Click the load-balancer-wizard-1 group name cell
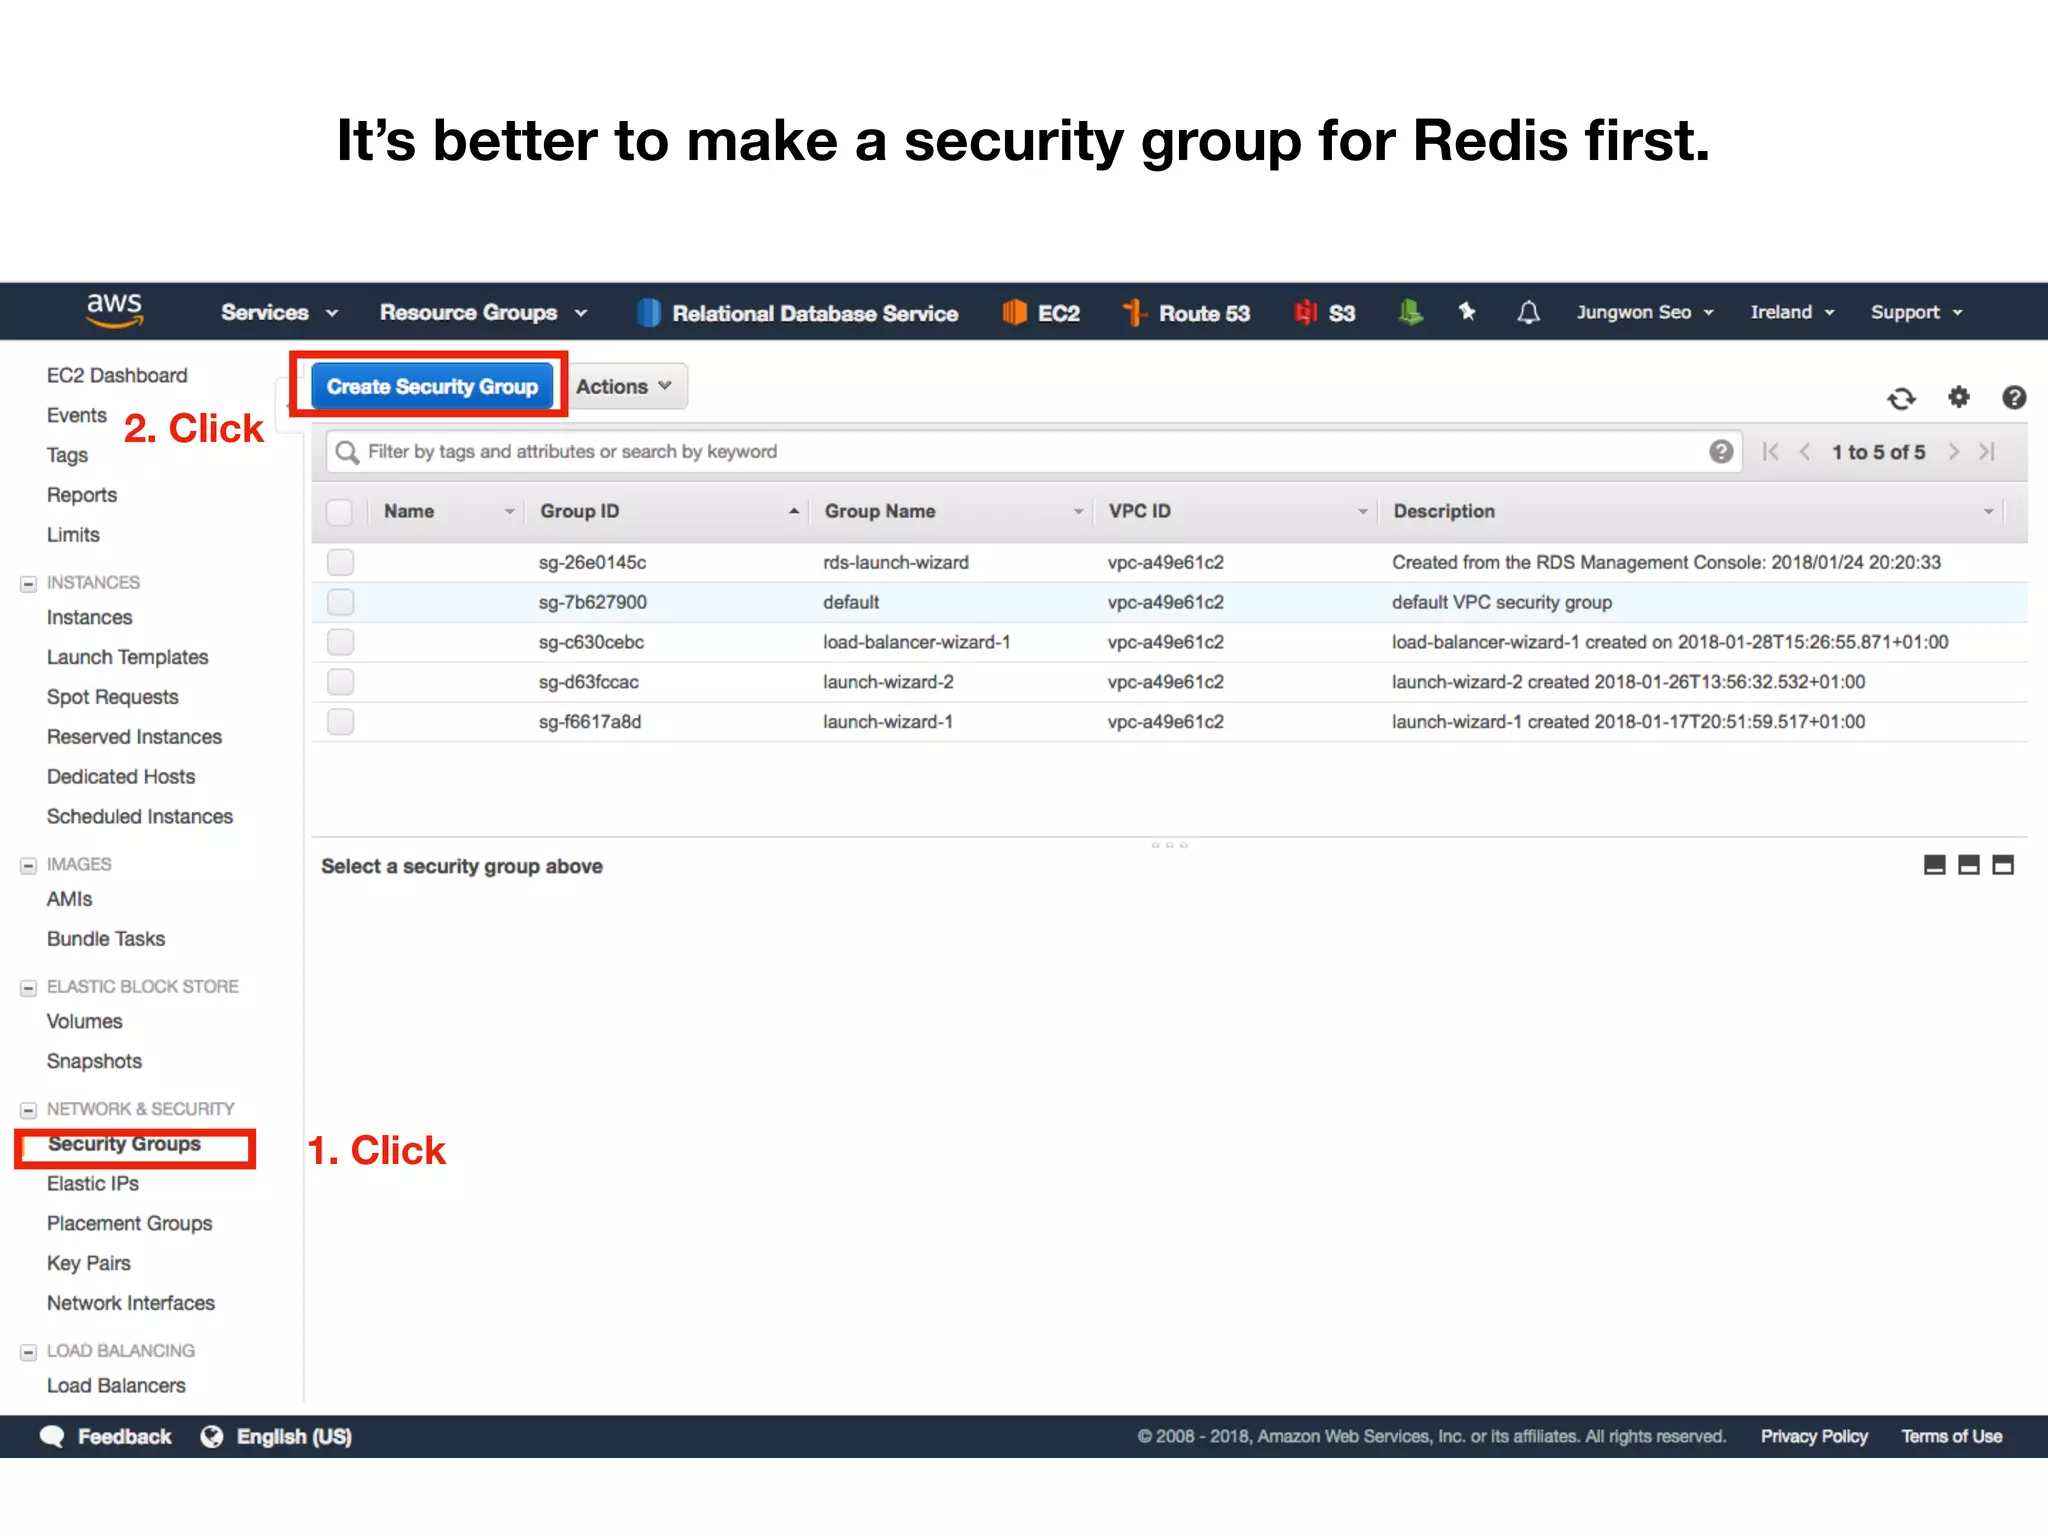 click(916, 642)
